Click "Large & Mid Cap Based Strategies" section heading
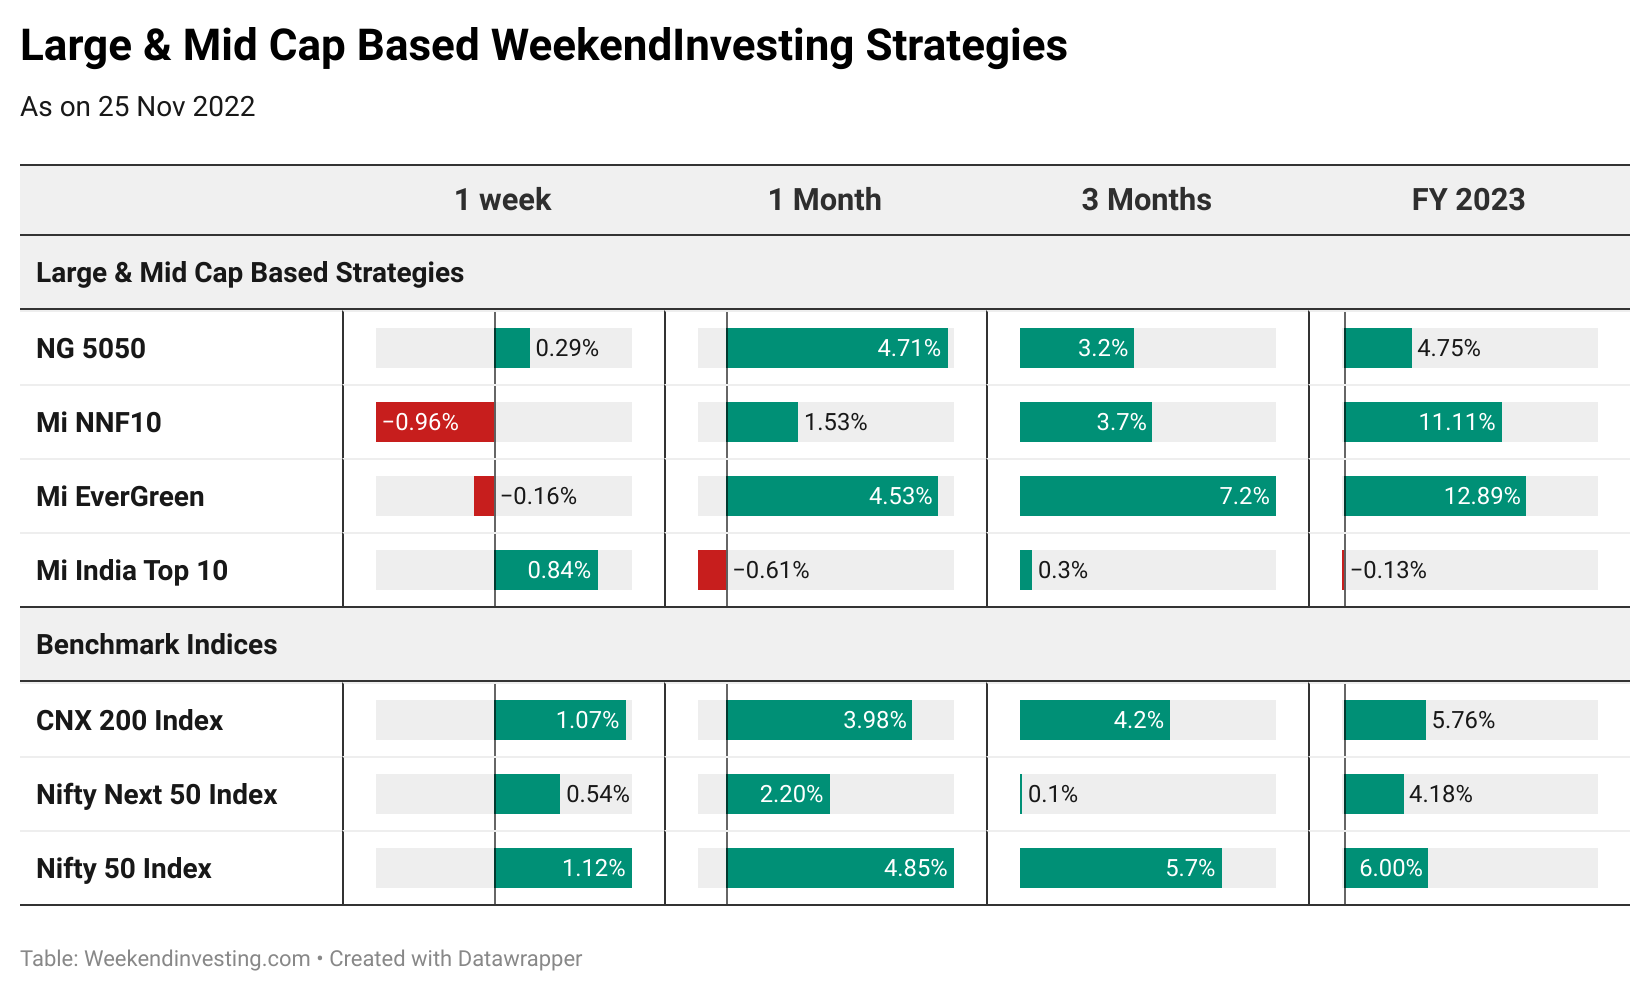The width and height of the screenshot is (1650, 992). [250, 273]
